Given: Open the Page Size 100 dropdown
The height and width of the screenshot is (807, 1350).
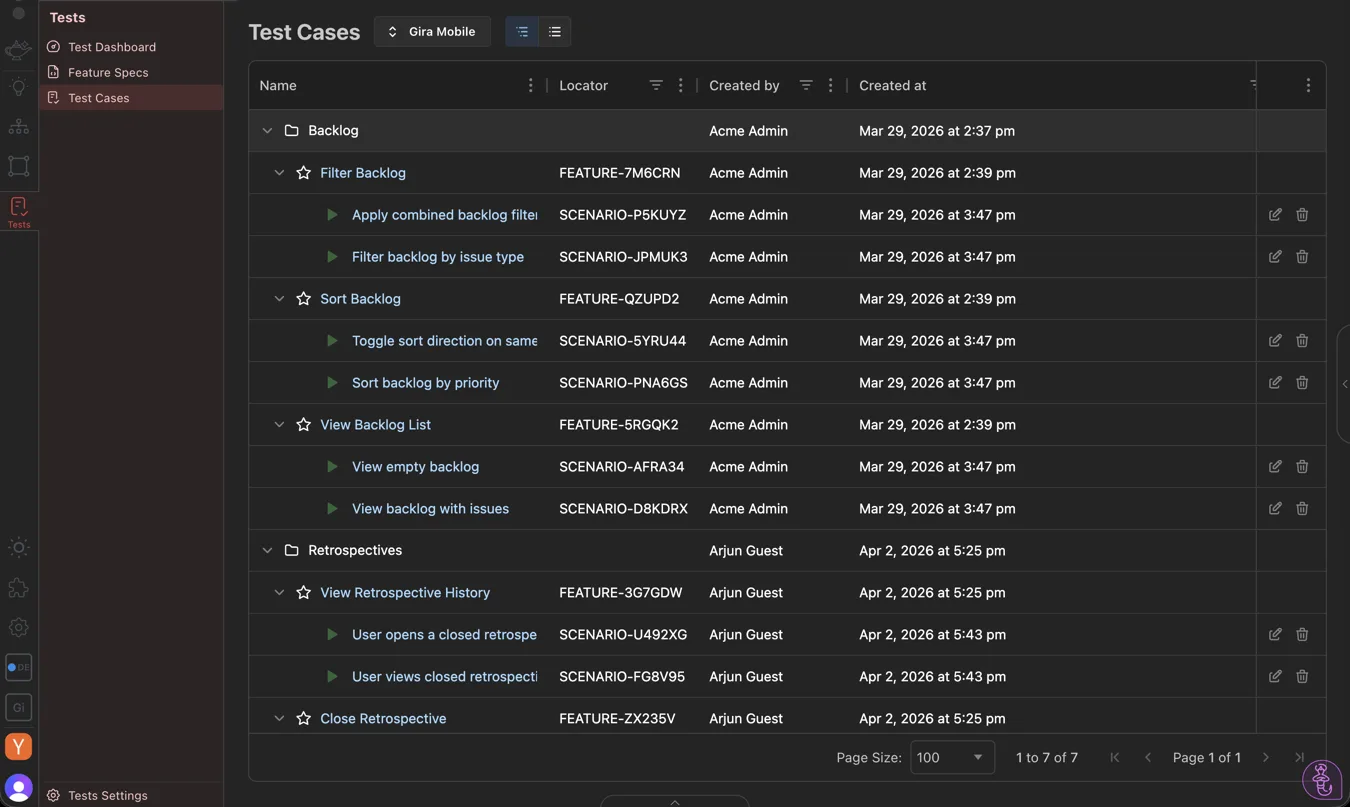Looking at the screenshot, I should pyautogui.click(x=951, y=758).
